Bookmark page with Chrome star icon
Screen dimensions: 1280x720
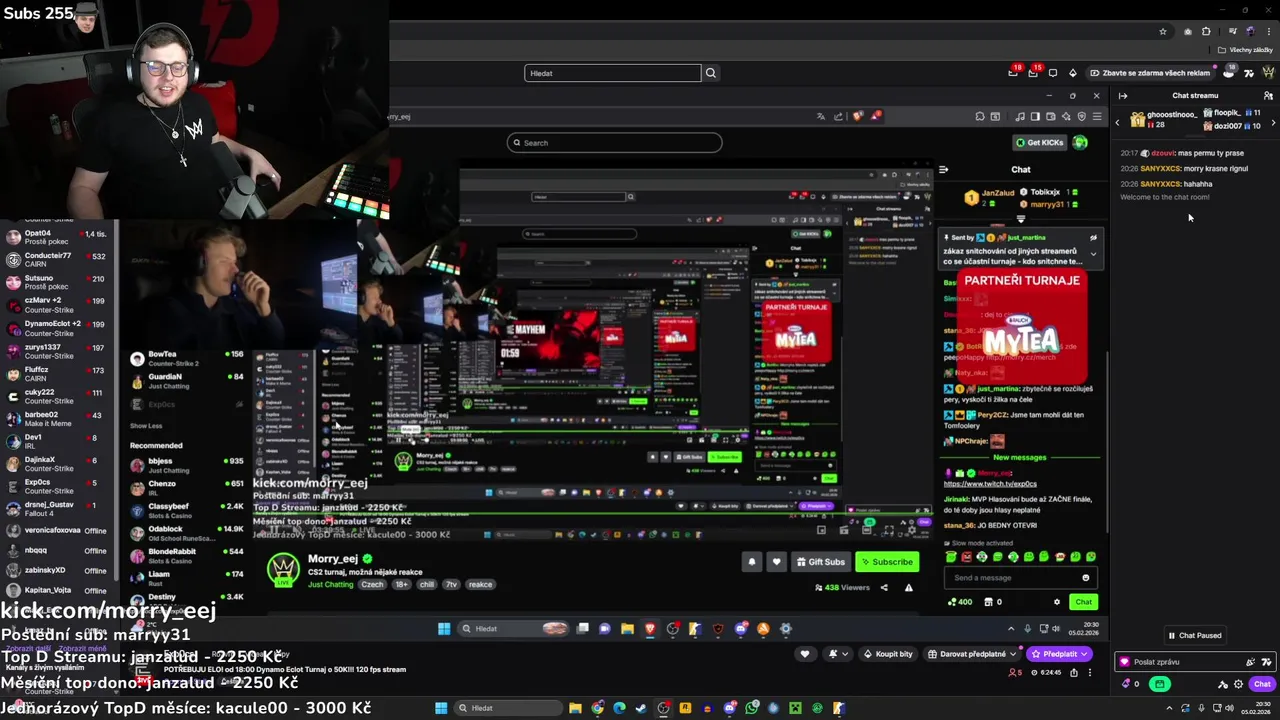click(x=1162, y=32)
